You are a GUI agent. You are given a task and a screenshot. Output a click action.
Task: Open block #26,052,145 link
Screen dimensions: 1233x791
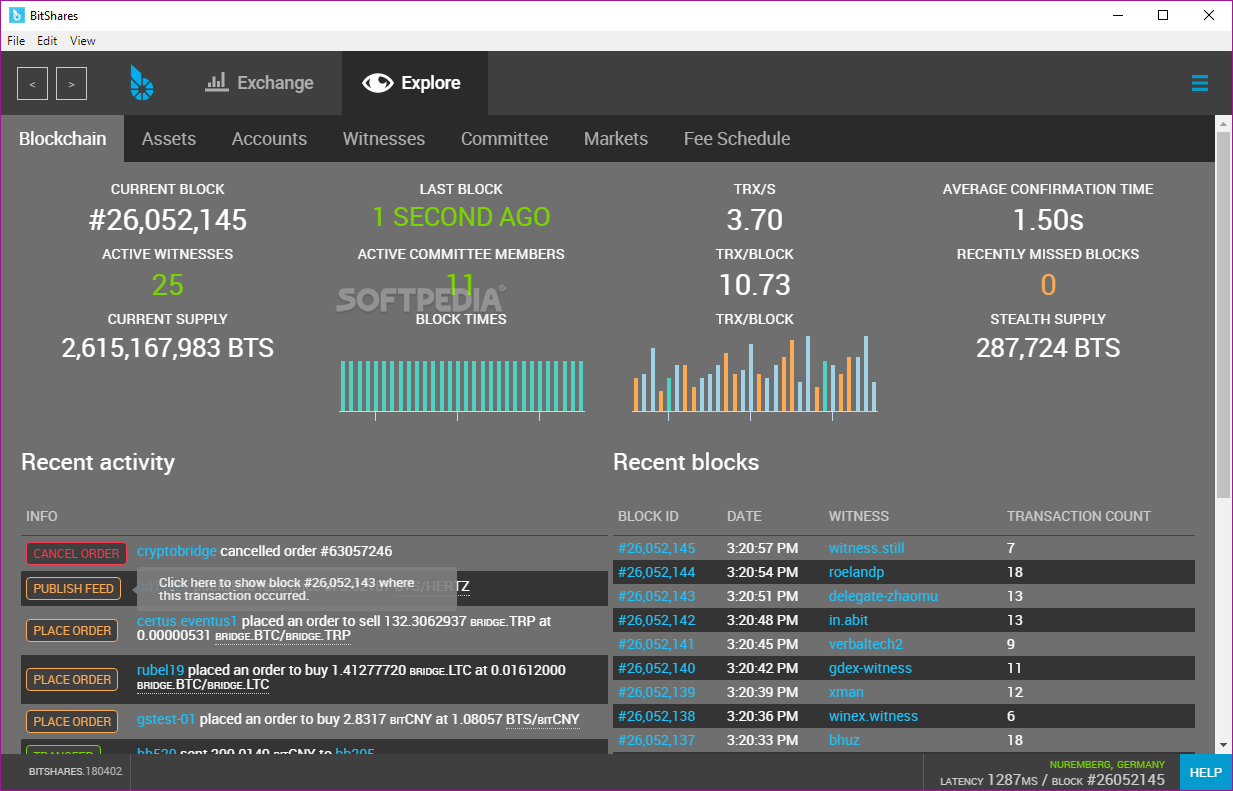tap(656, 548)
